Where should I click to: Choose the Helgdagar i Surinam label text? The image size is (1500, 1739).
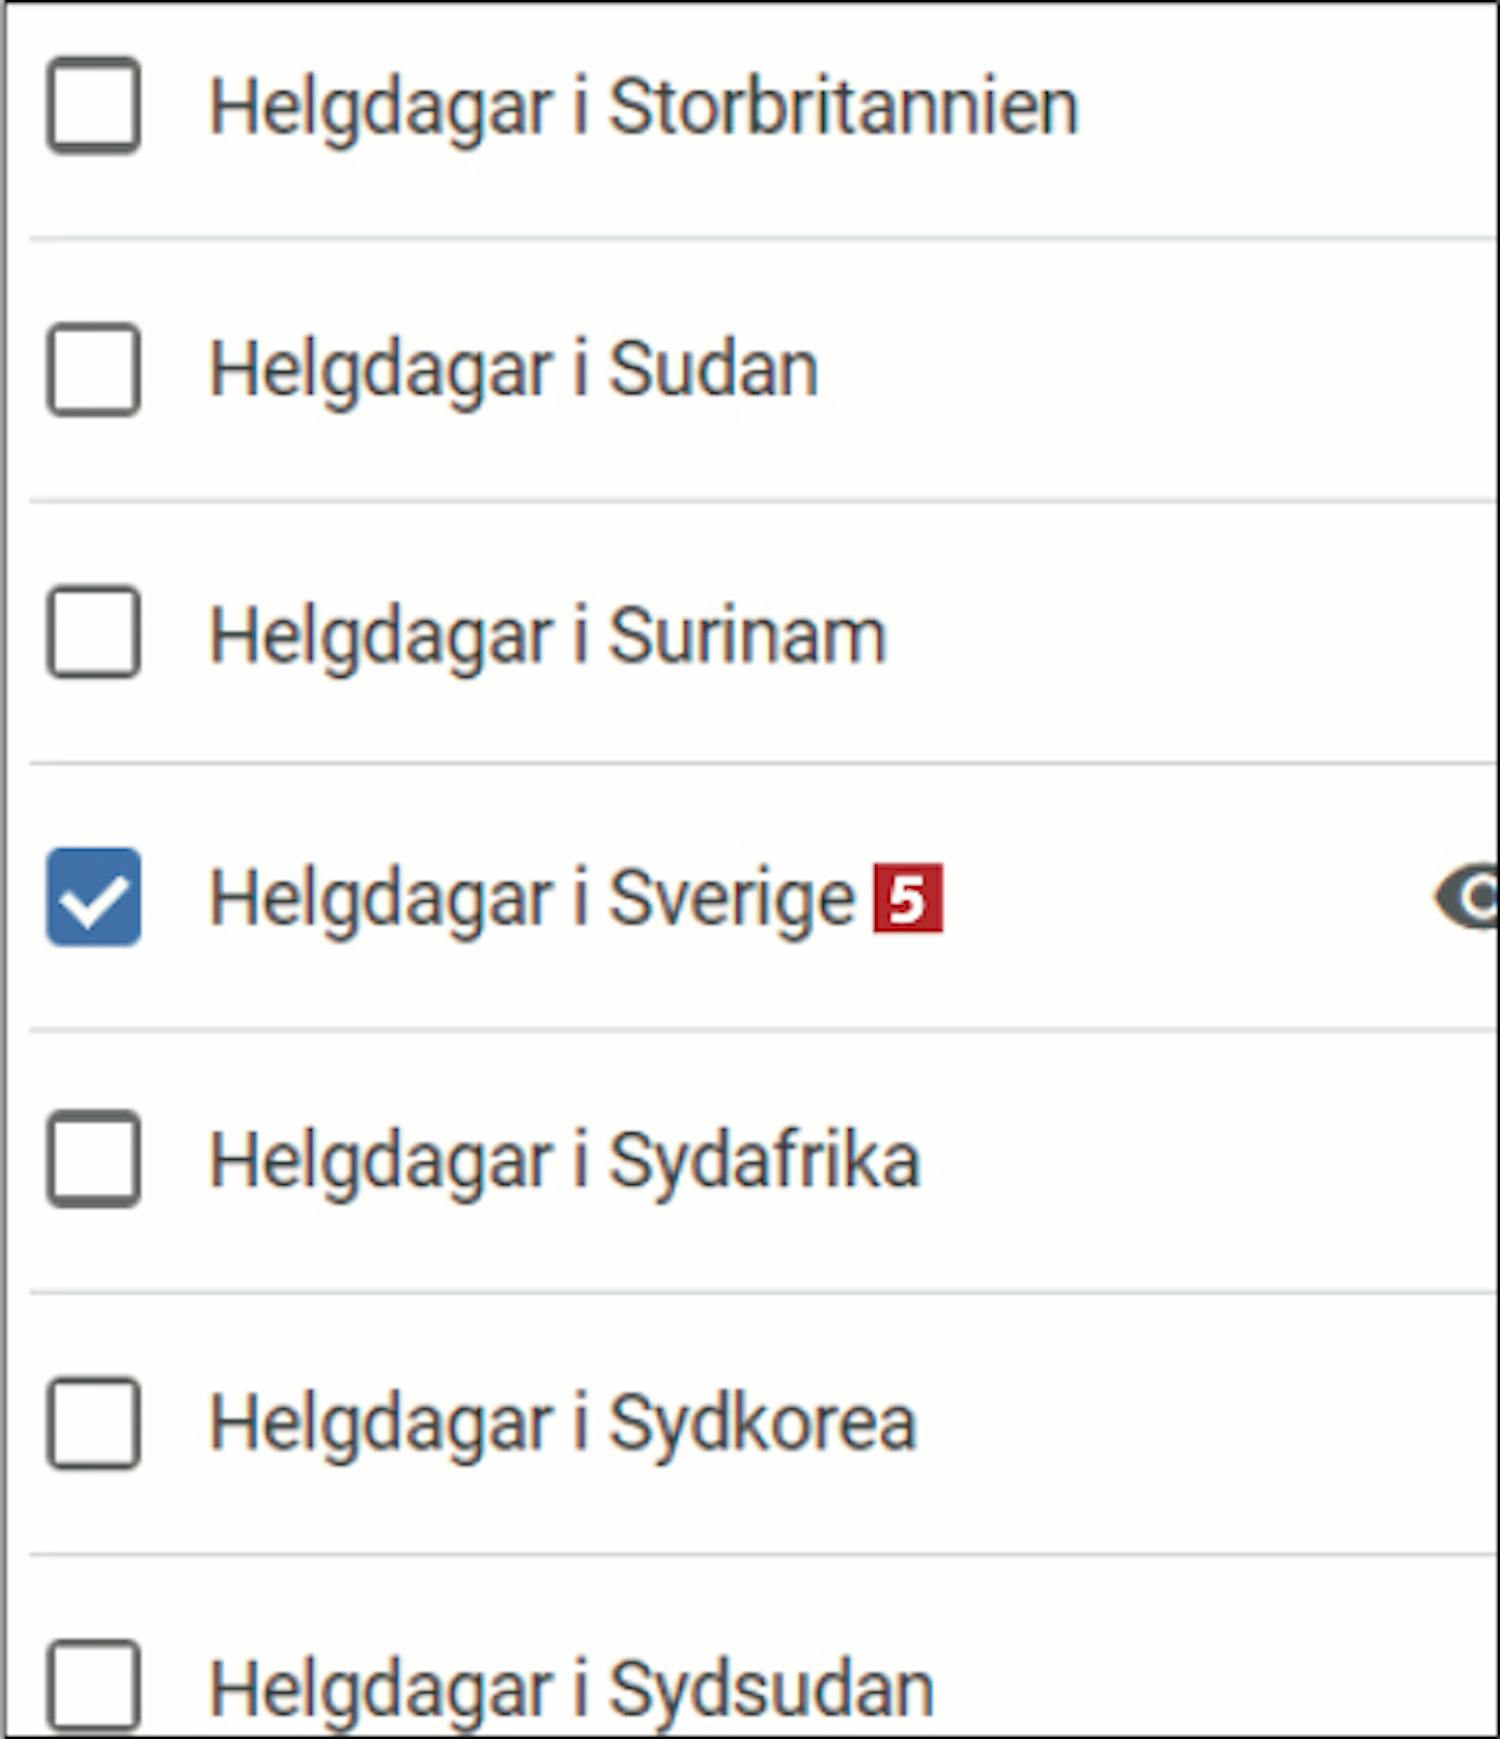tap(547, 634)
